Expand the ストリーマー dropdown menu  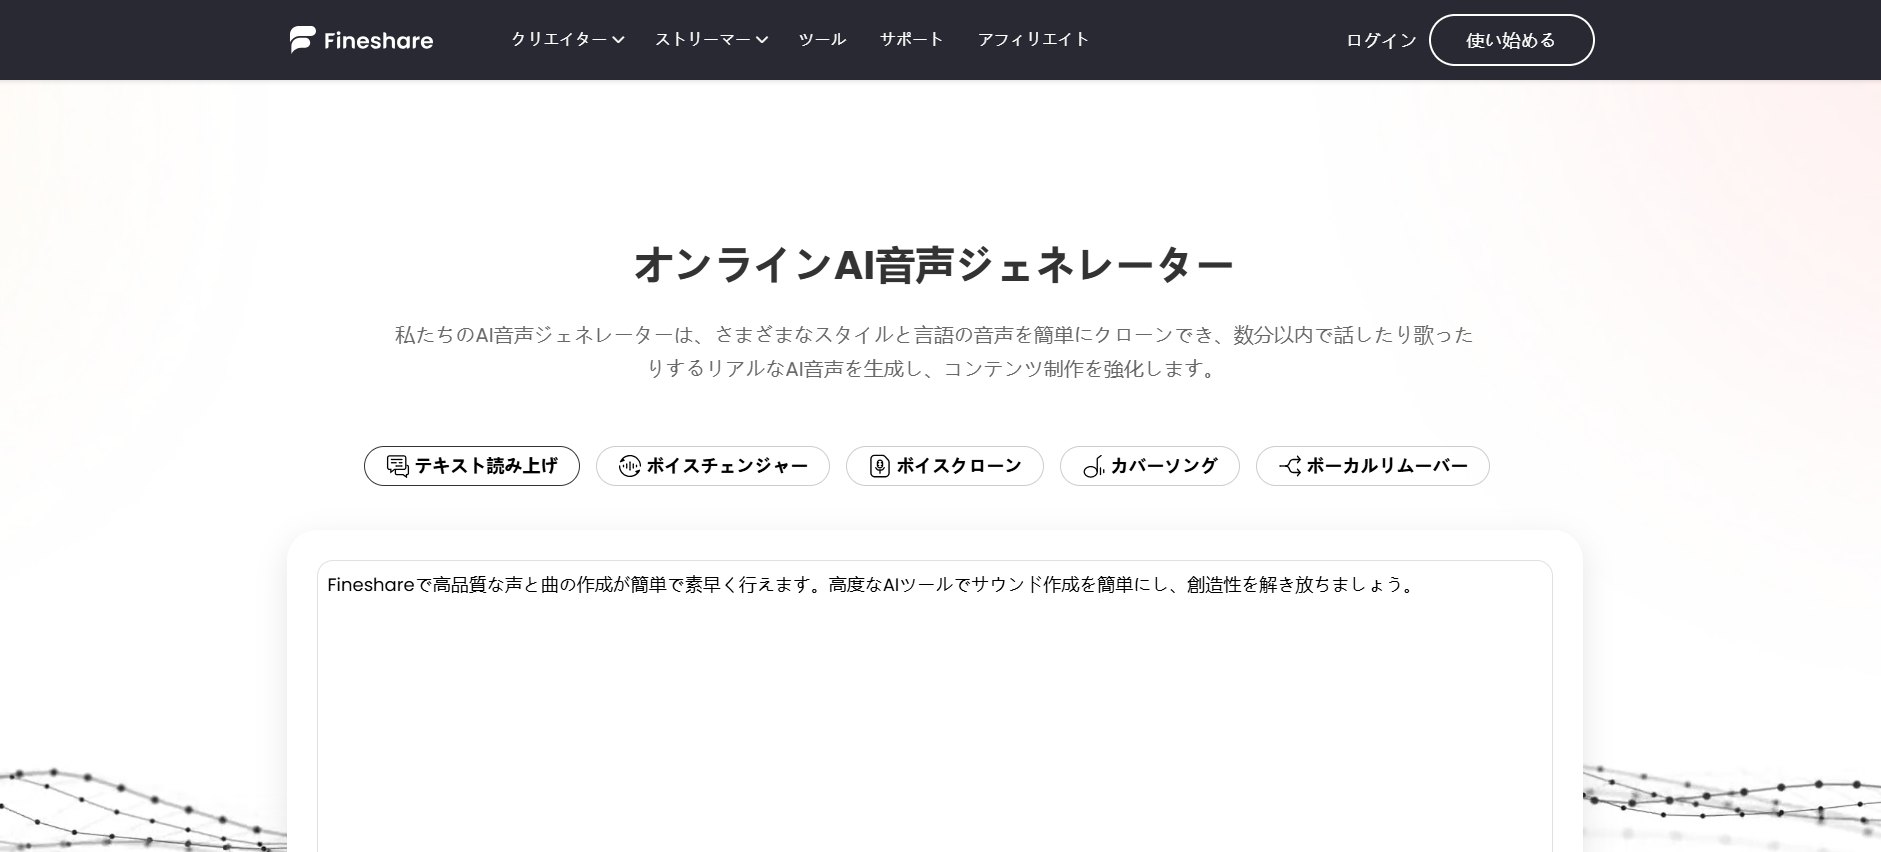[x=711, y=39]
